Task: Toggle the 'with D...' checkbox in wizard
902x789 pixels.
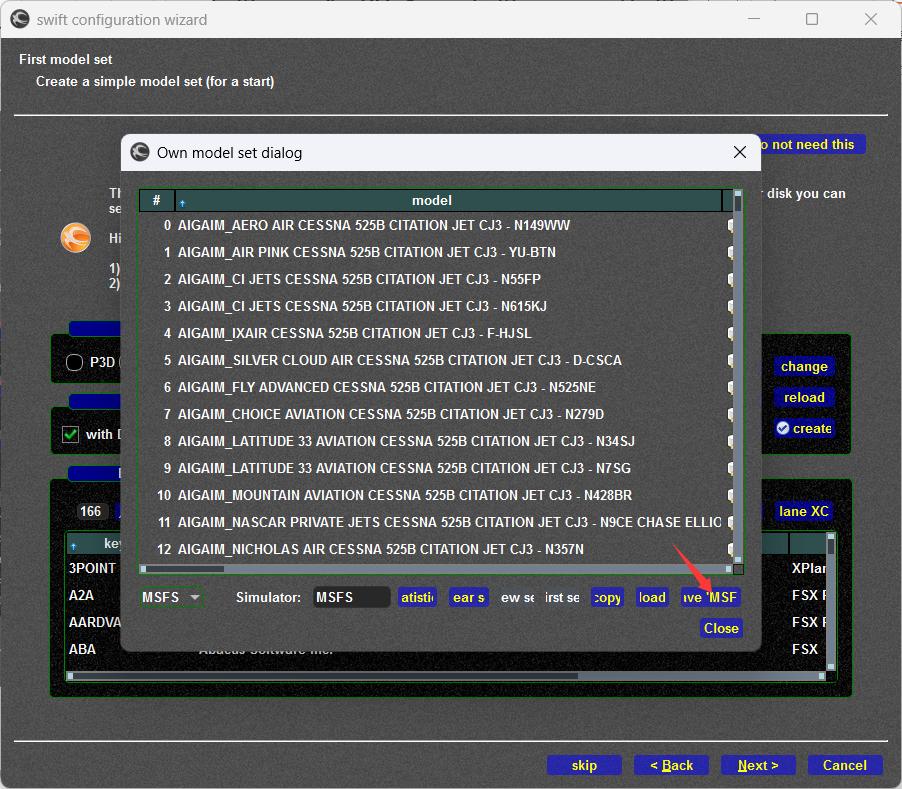Action: coord(70,434)
